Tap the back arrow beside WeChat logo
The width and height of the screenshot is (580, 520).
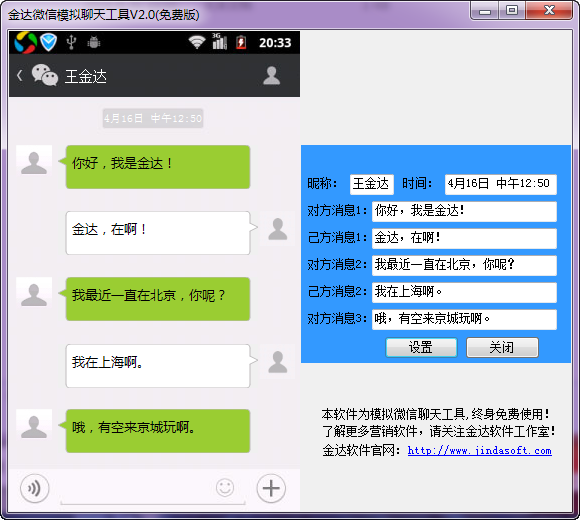coord(20,75)
